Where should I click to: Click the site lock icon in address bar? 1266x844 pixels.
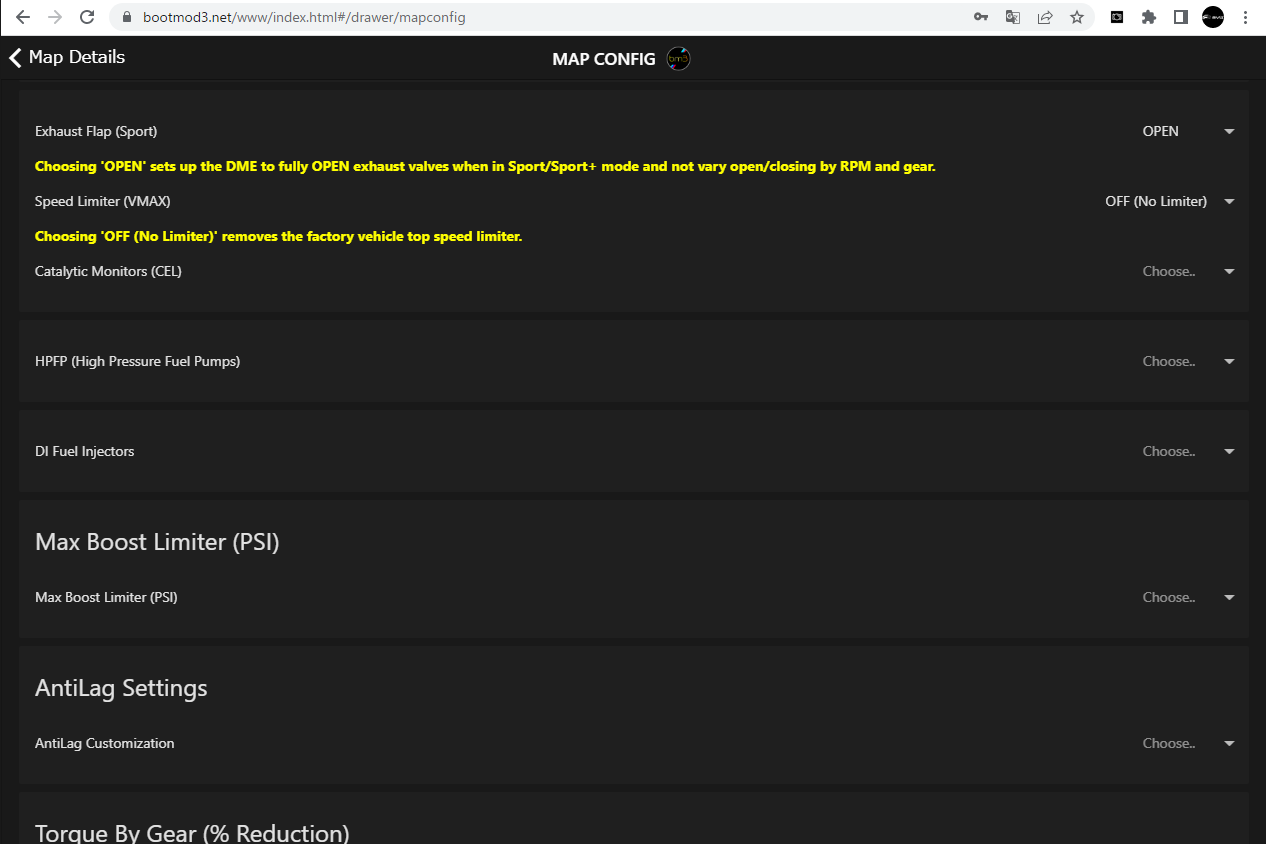pyautogui.click(x=127, y=17)
